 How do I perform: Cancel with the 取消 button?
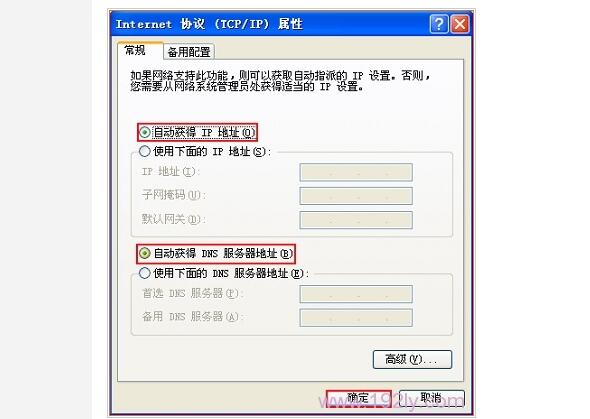[x=432, y=398]
